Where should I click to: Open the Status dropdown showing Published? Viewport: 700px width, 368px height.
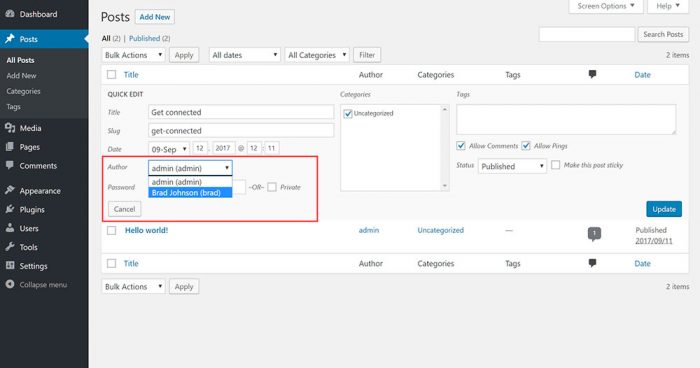pos(512,166)
